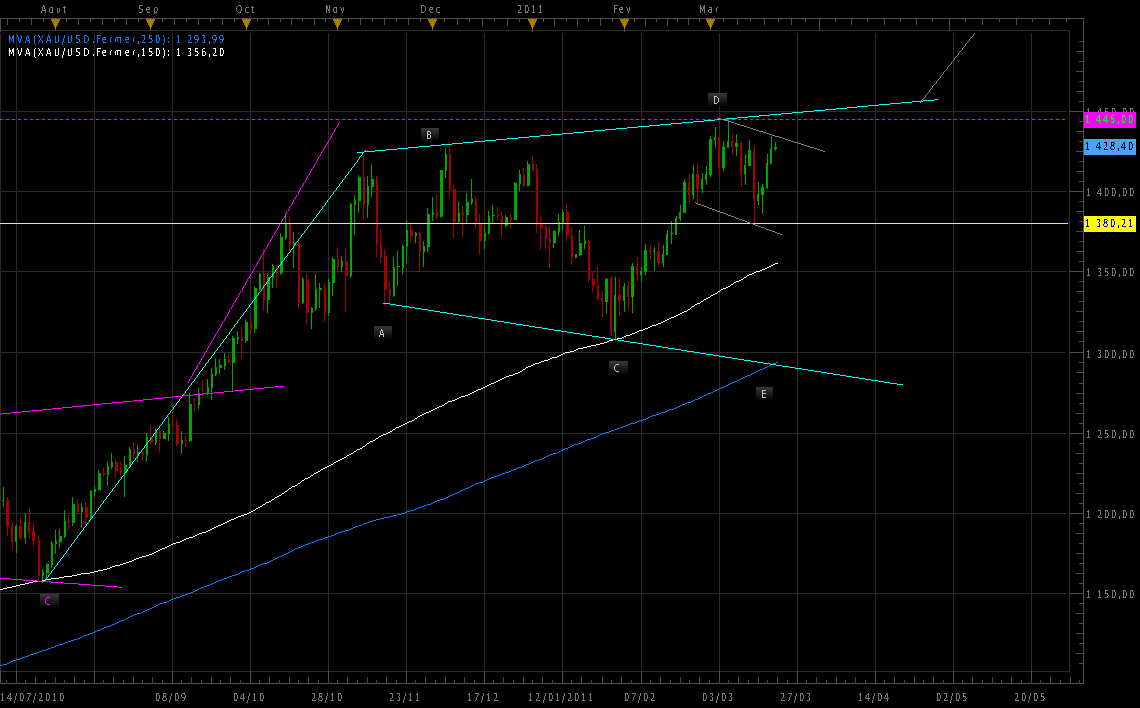Select the Mar month triangle marker
The image size is (1140, 708).
pyautogui.click(x=712, y=22)
